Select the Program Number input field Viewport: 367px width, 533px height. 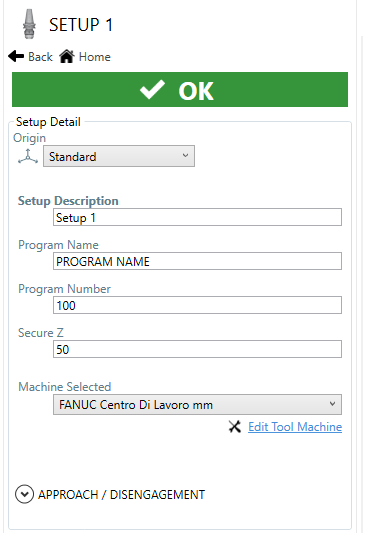coord(197,305)
